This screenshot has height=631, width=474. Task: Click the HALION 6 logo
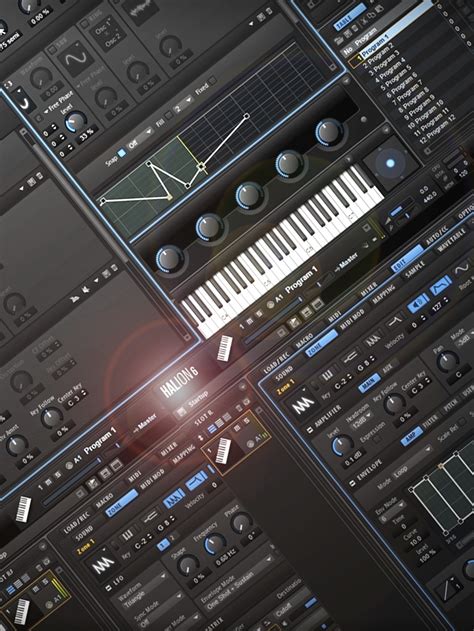tap(179, 381)
